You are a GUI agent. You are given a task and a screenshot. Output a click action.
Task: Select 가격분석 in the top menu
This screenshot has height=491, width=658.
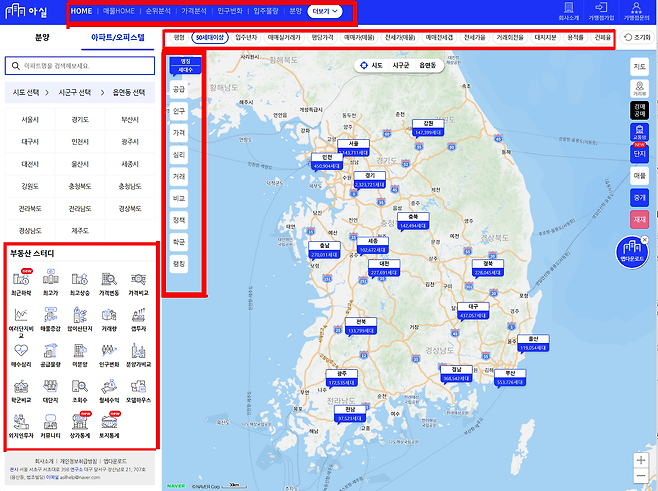(x=194, y=11)
